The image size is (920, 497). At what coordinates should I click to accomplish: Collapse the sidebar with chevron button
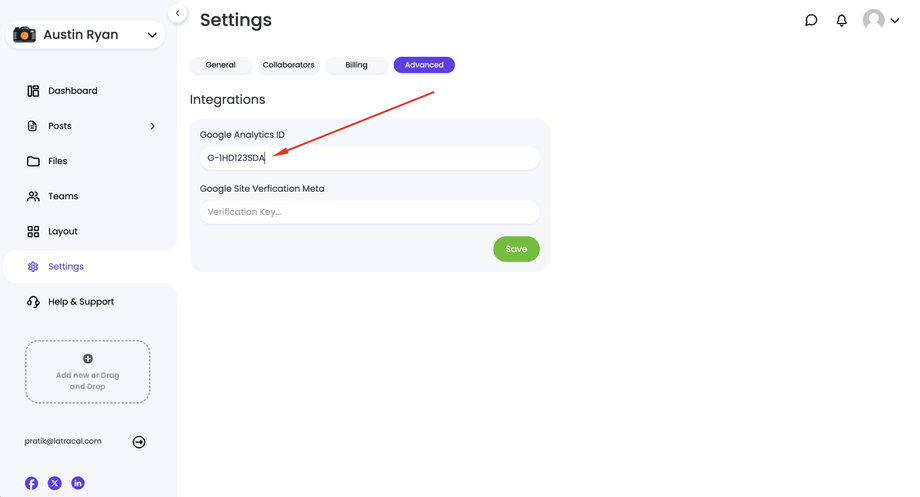177,14
